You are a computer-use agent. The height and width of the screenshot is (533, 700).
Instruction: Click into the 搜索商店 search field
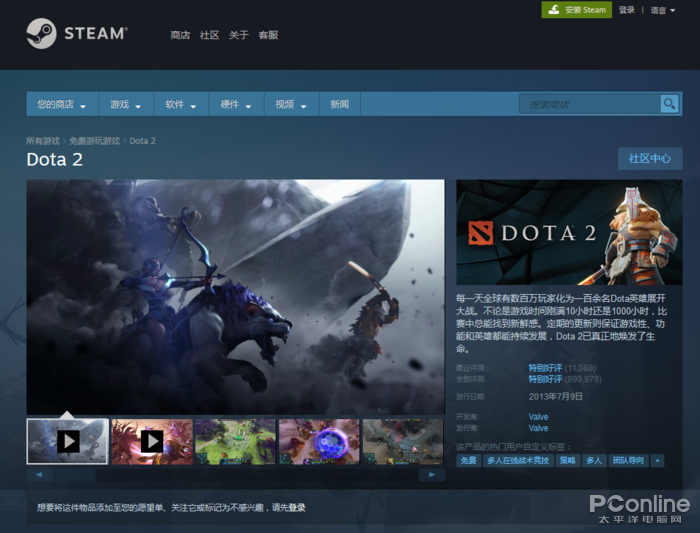pyautogui.click(x=590, y=104)
